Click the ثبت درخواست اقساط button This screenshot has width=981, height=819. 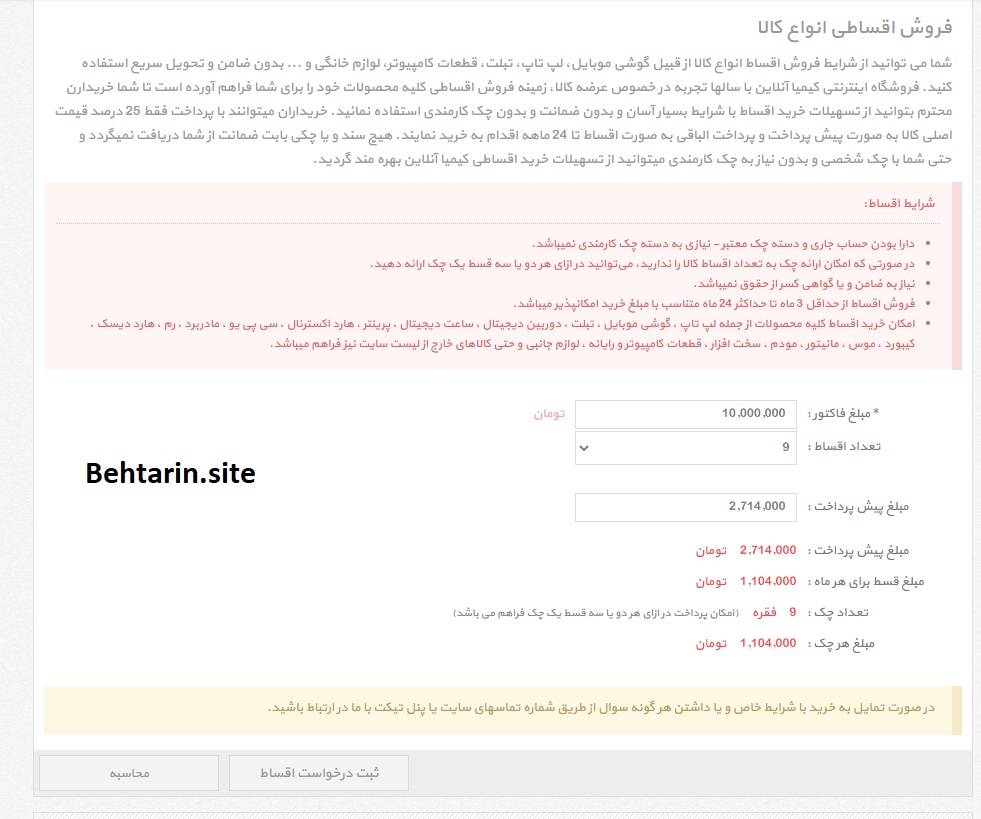pyautogui.click(x=319, y=773)
